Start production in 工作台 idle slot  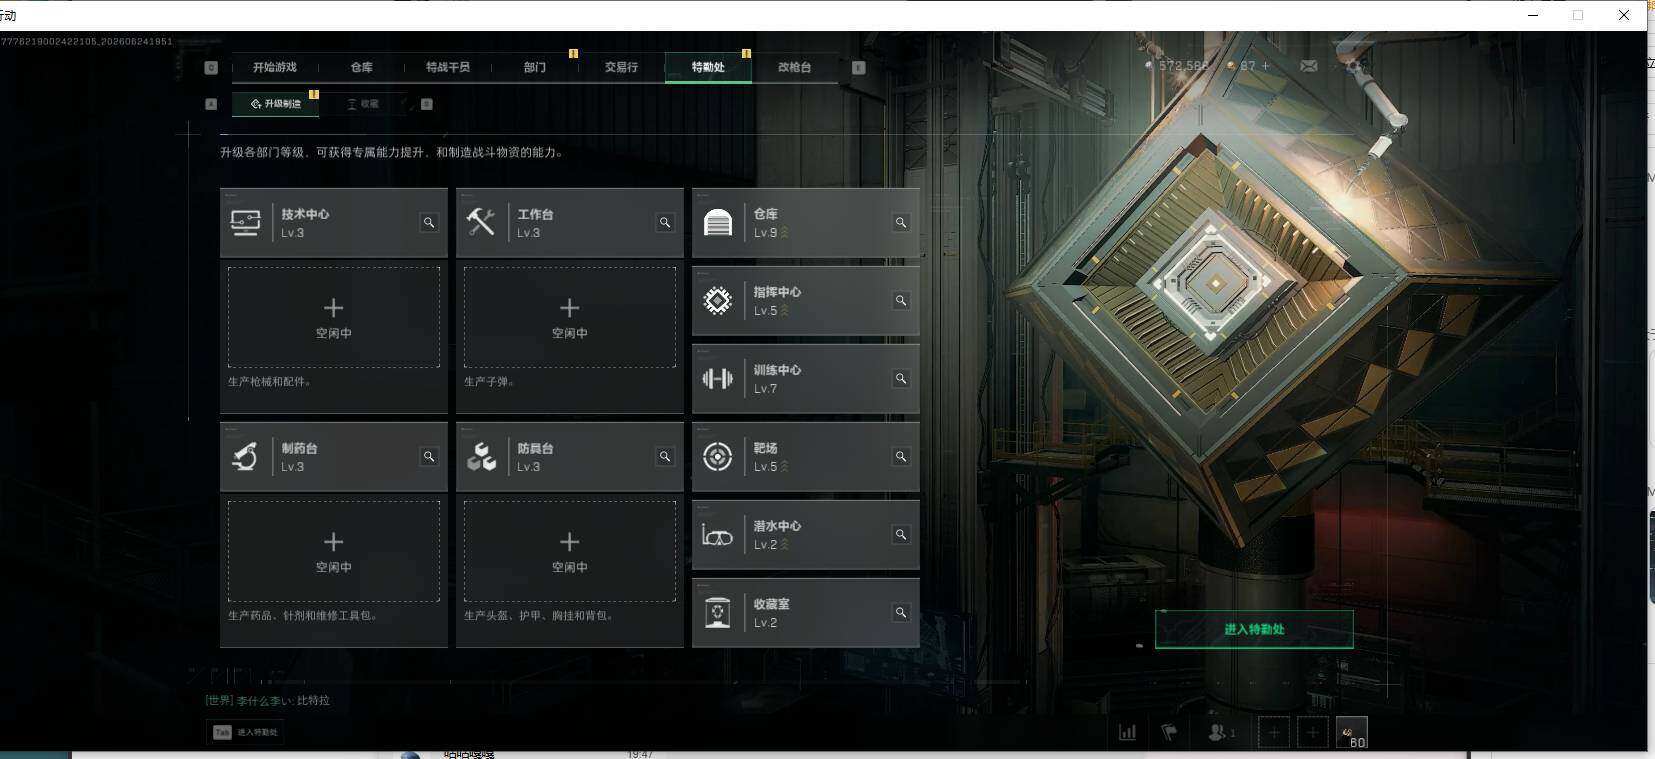tap(570, 317)
